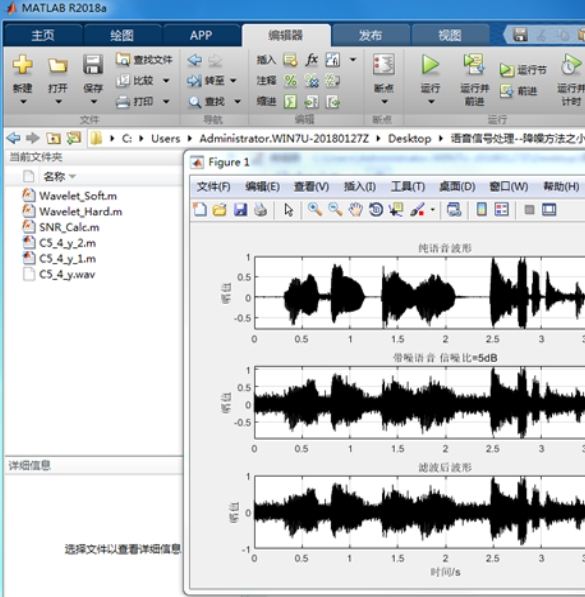This screenshot has width=585, height=597.
Task: Open the Print (打印) dropdown arrow
Action: coord(166,101)
